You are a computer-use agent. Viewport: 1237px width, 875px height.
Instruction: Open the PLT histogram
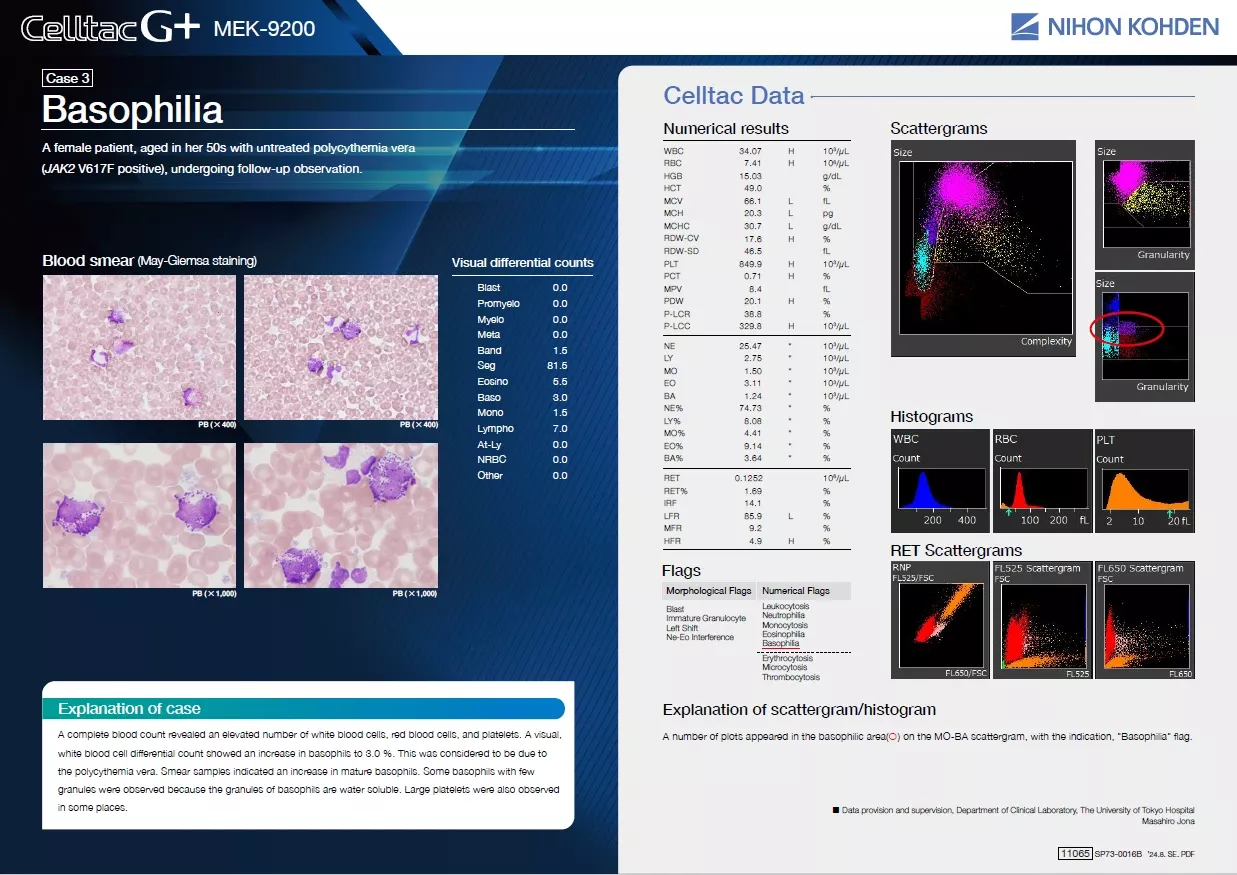click(x=1144, y=481)
